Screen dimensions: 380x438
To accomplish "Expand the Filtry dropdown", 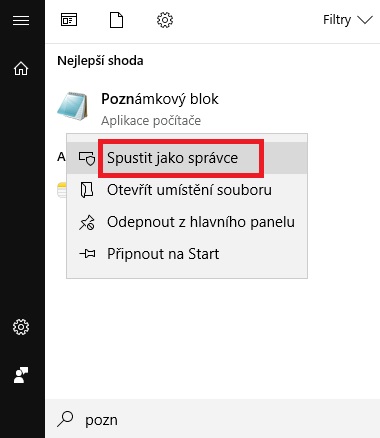I will 348,20.
